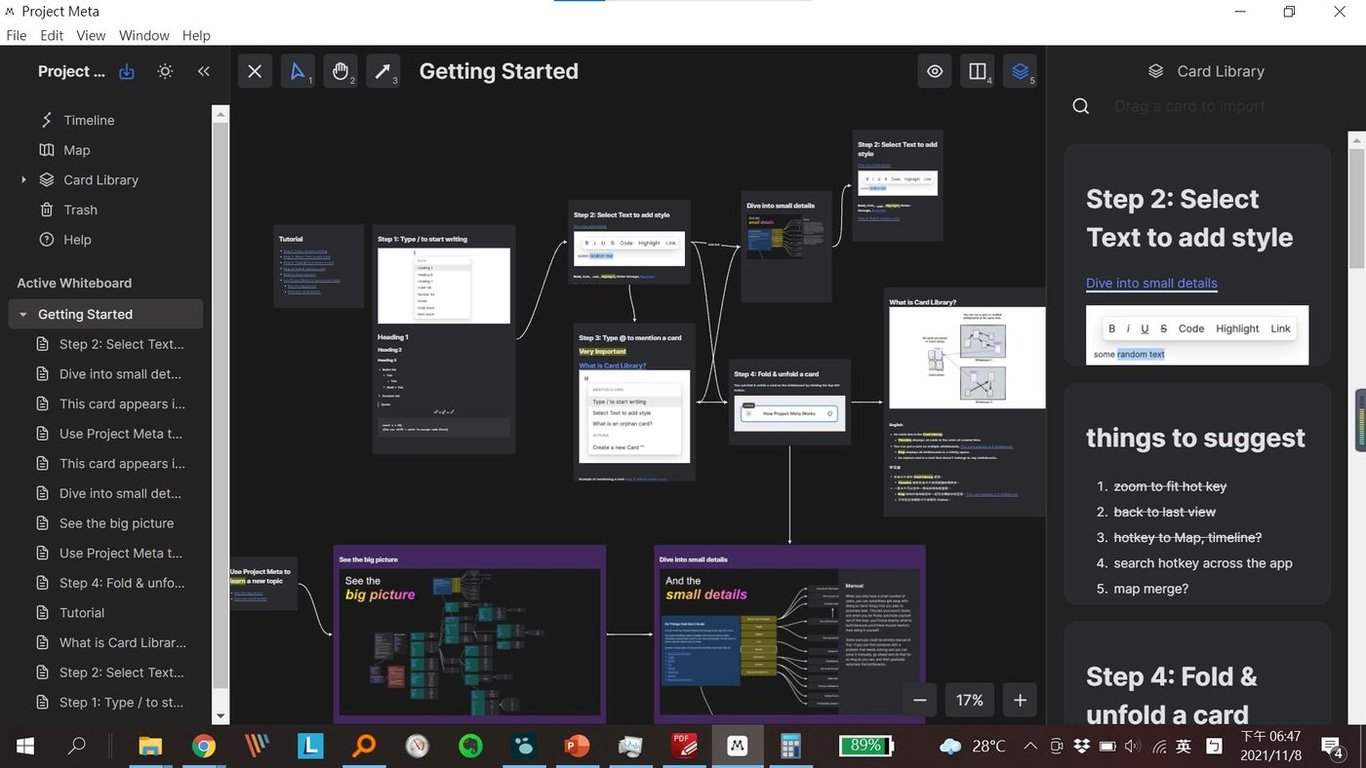Click the Timeline lightning icon
The height and width of the screenshot is (768, 1366).
46,120
